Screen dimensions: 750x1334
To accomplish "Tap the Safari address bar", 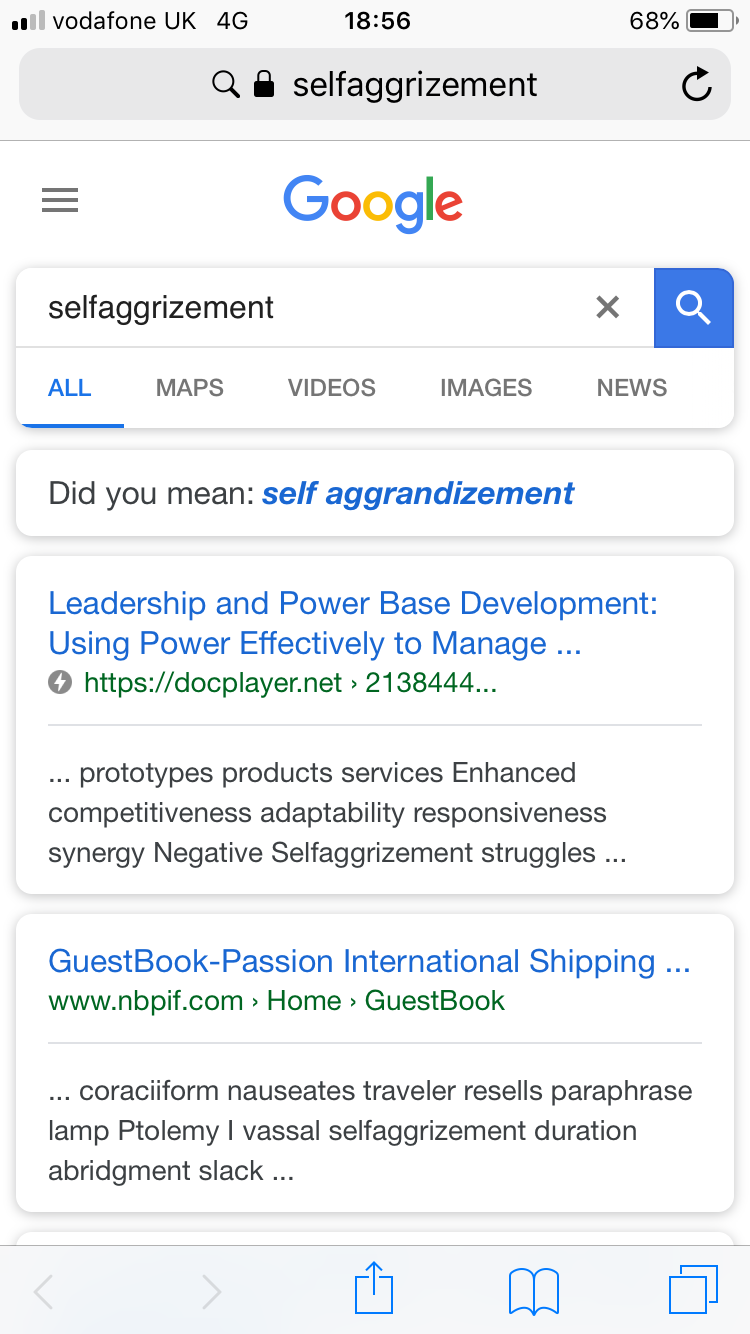I will coord(375,85).
